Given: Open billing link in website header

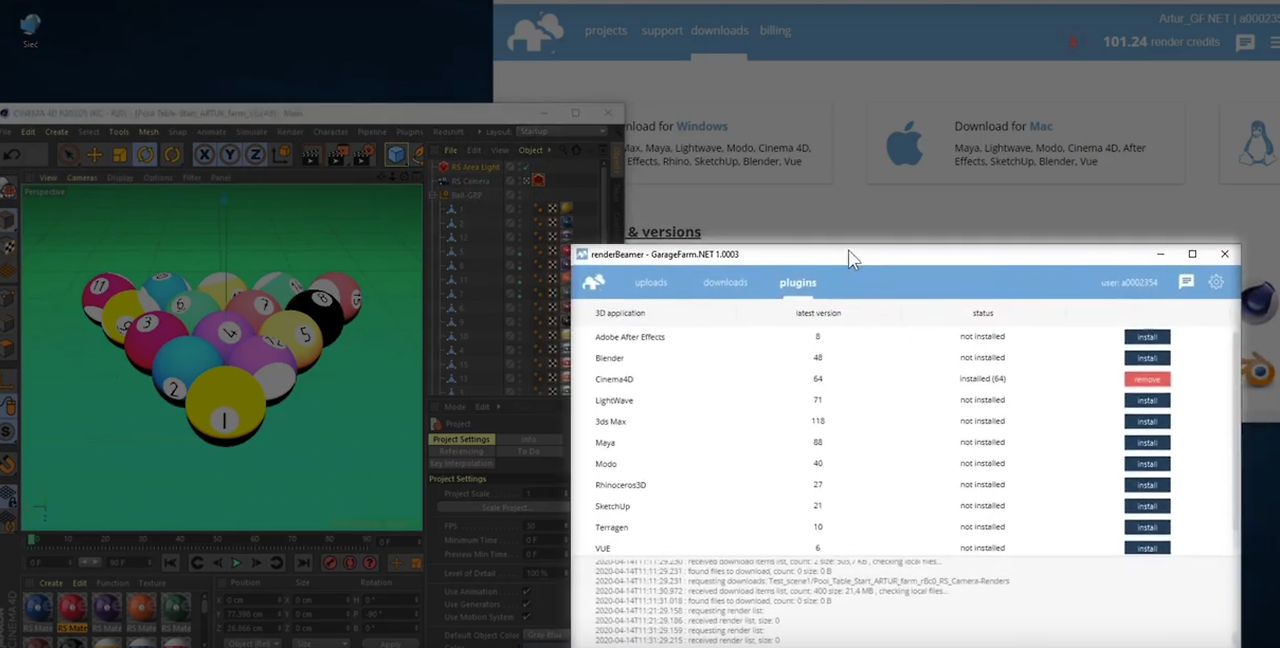Looking at the screenshot, I should (775, 30).
